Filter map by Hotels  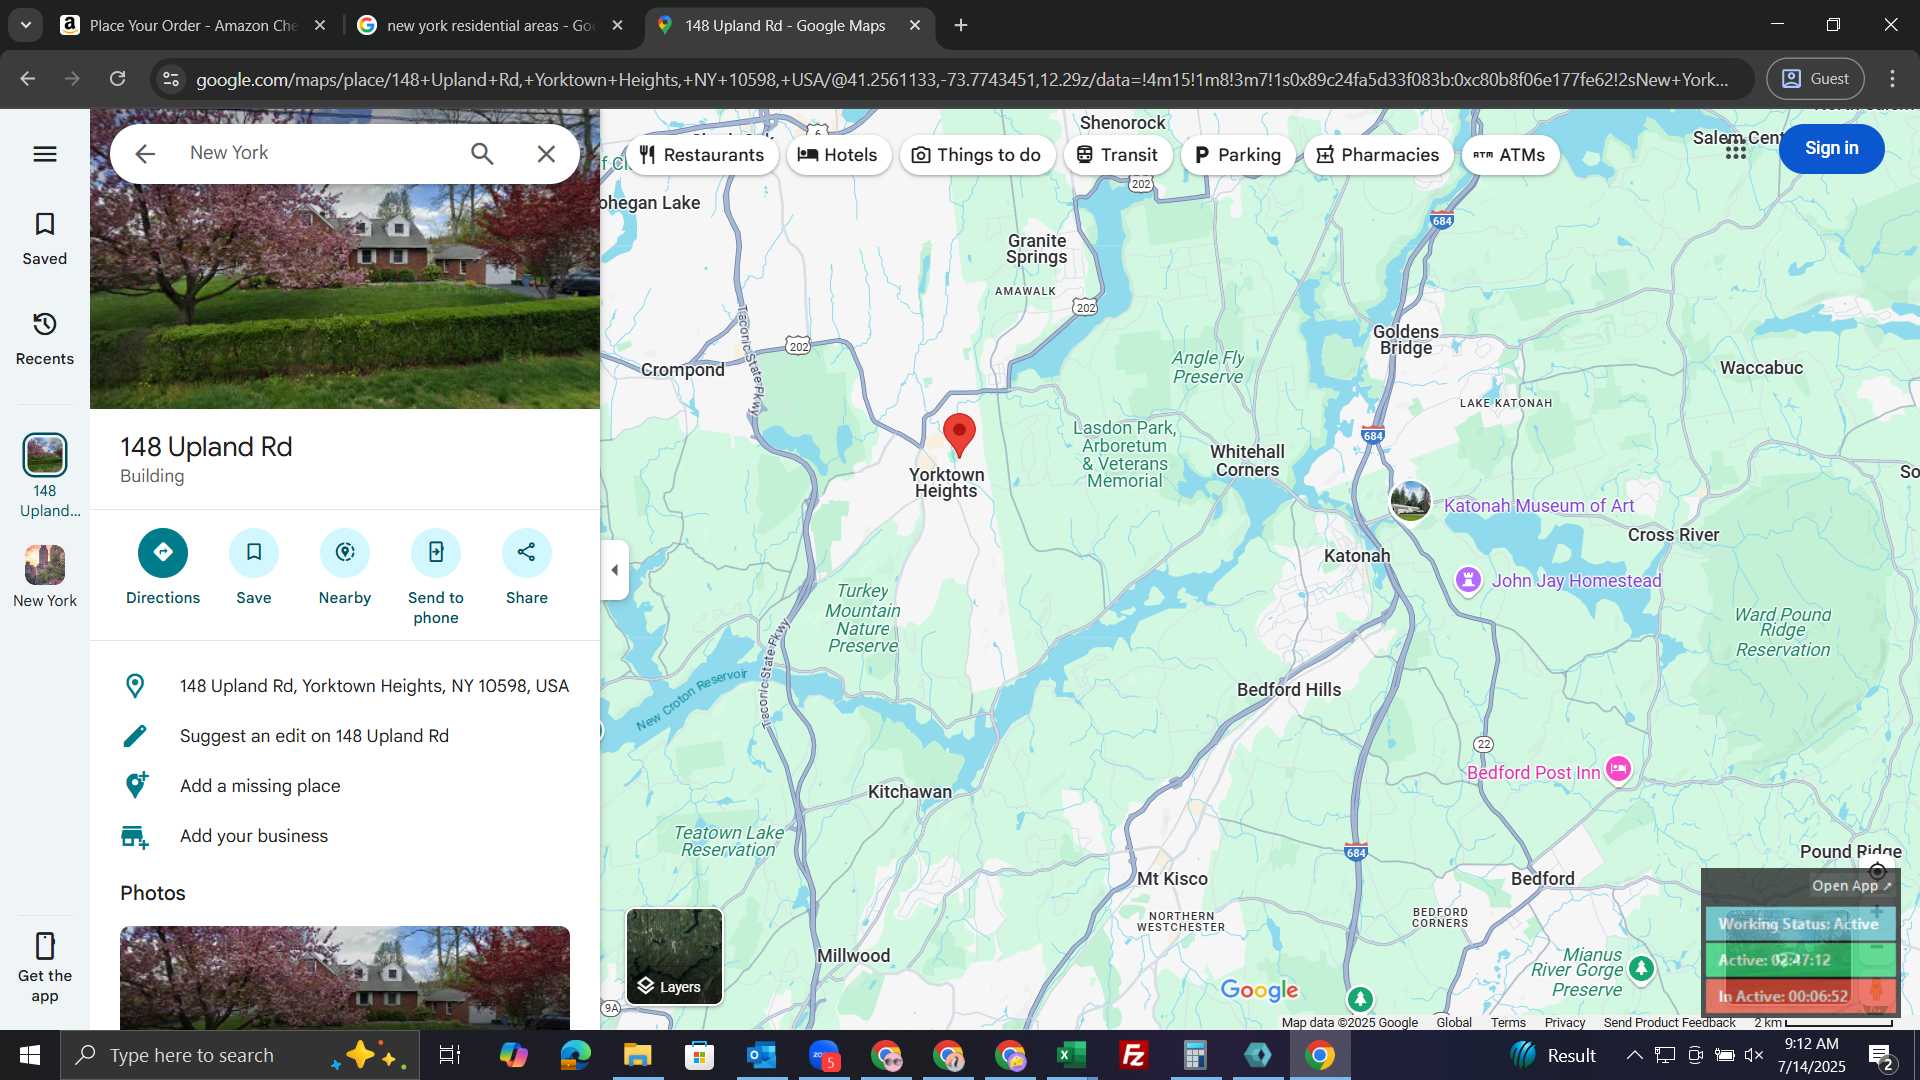tap(838, 155)
